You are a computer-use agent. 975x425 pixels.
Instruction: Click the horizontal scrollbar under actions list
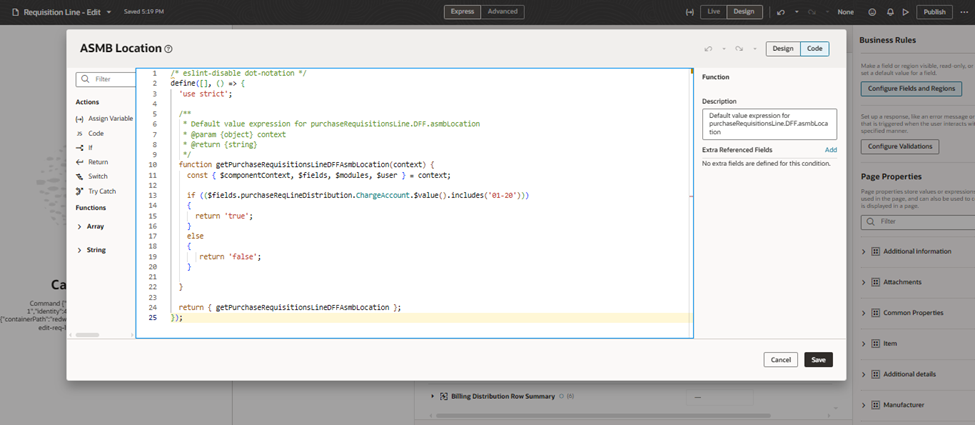coord(88,335)
